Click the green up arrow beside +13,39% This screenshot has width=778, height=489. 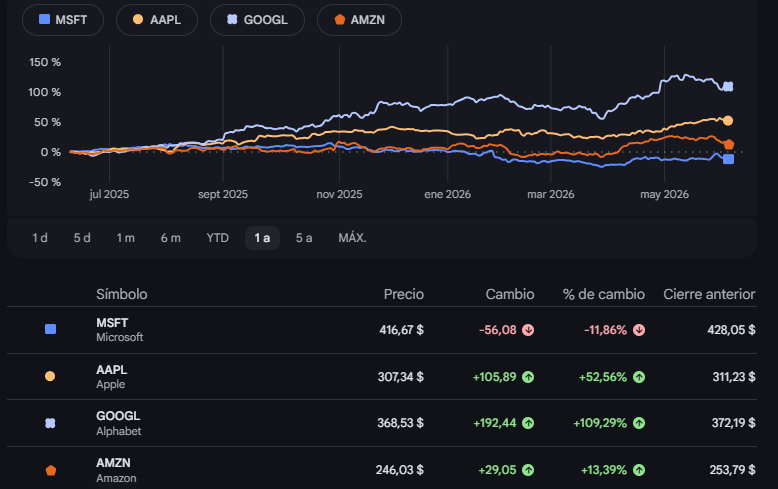pos(639,470)
